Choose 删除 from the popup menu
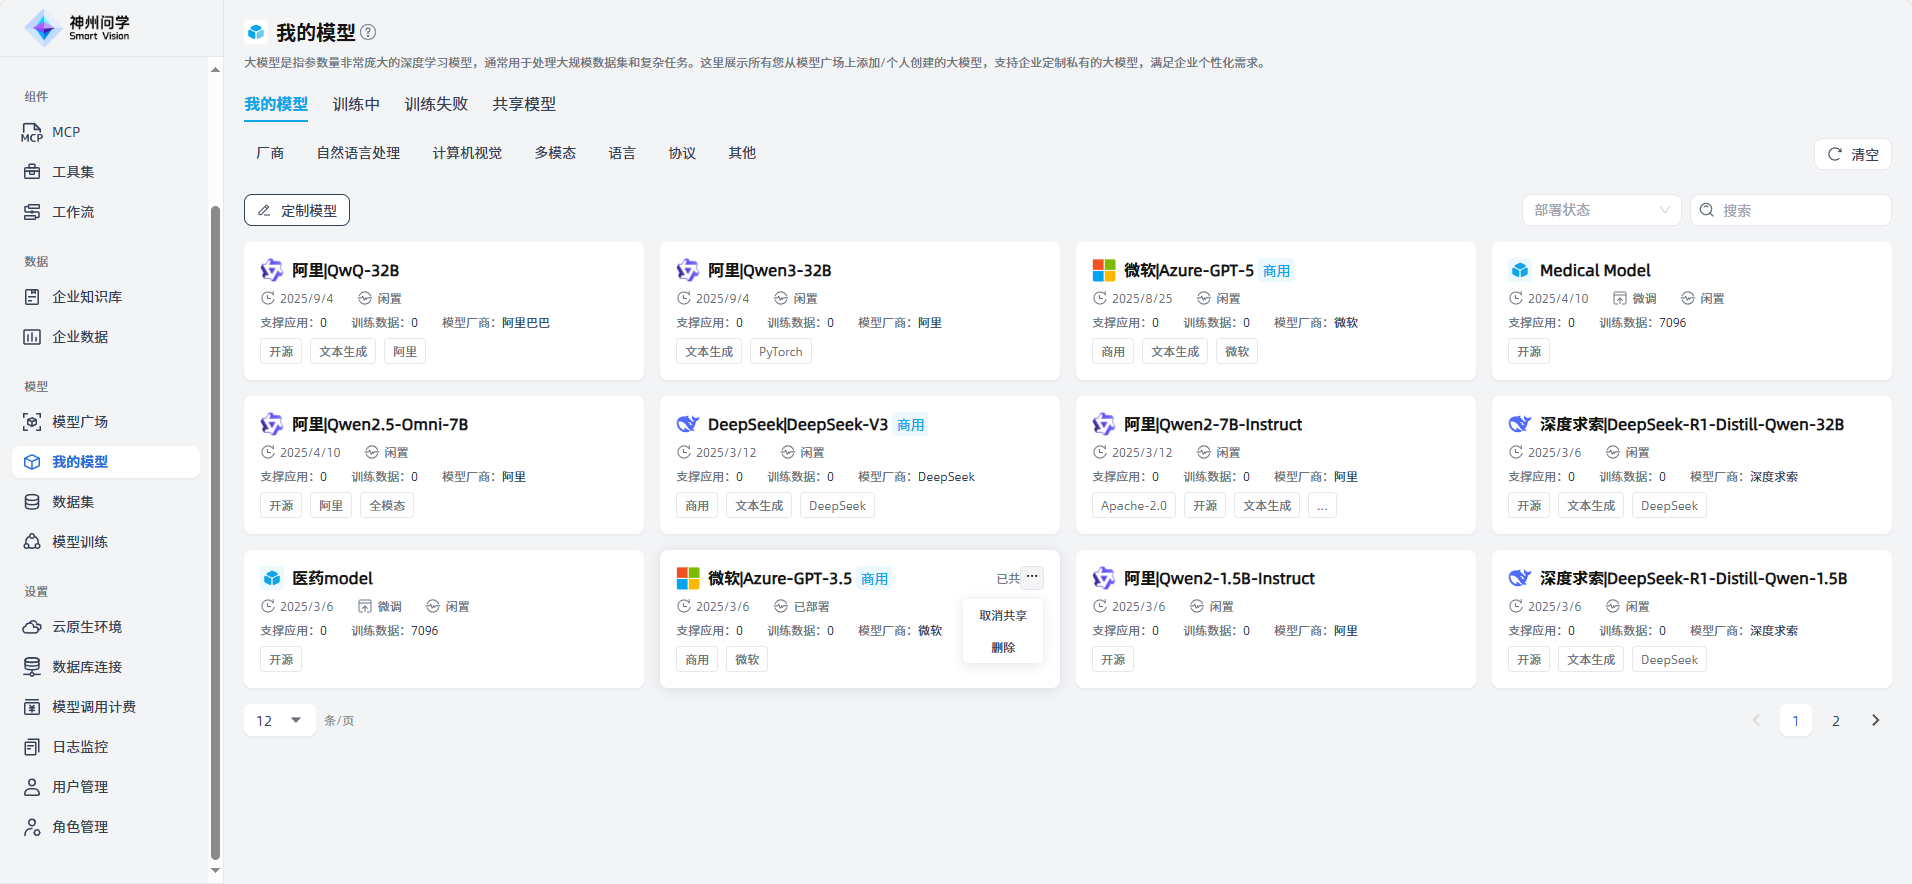Image resolution: width=1912 pixels, height=884 pixels. click(1002, 648)
